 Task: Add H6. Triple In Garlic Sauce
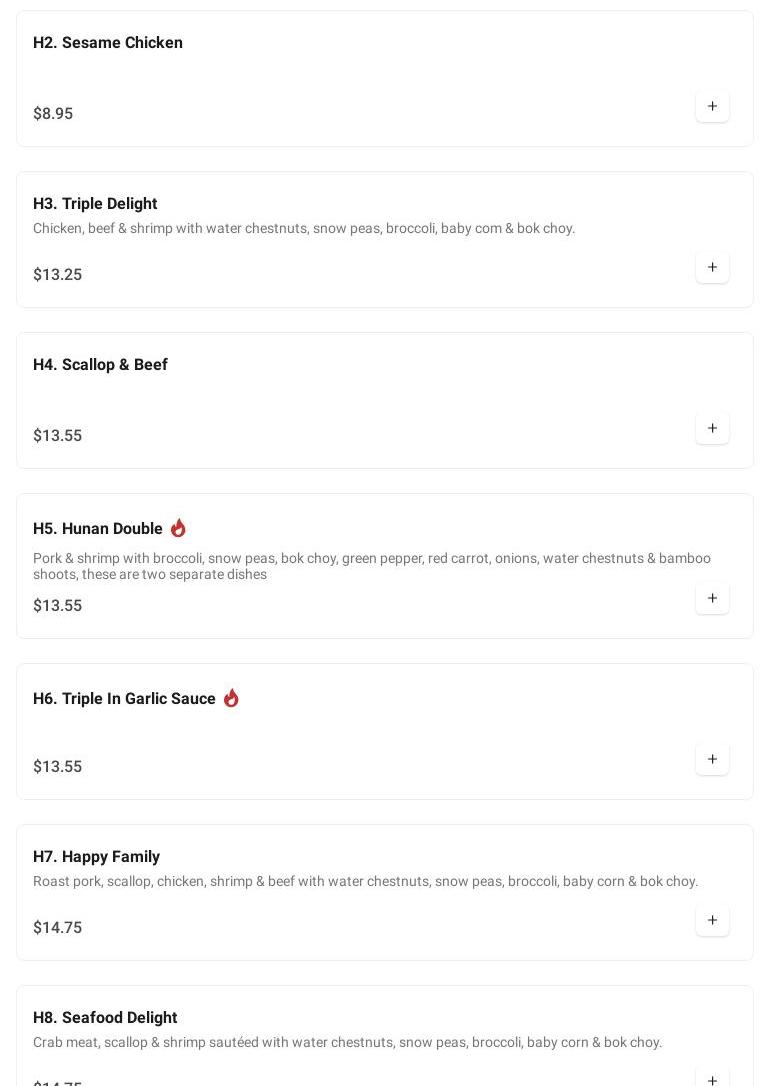point(712,759)
